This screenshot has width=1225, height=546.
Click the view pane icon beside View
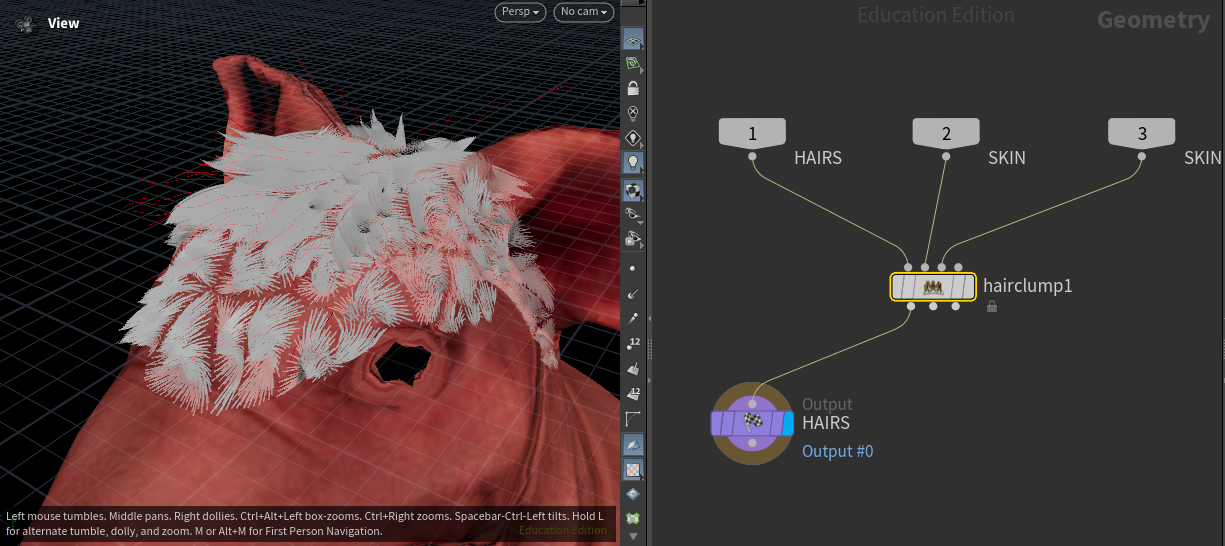point(25,24)
